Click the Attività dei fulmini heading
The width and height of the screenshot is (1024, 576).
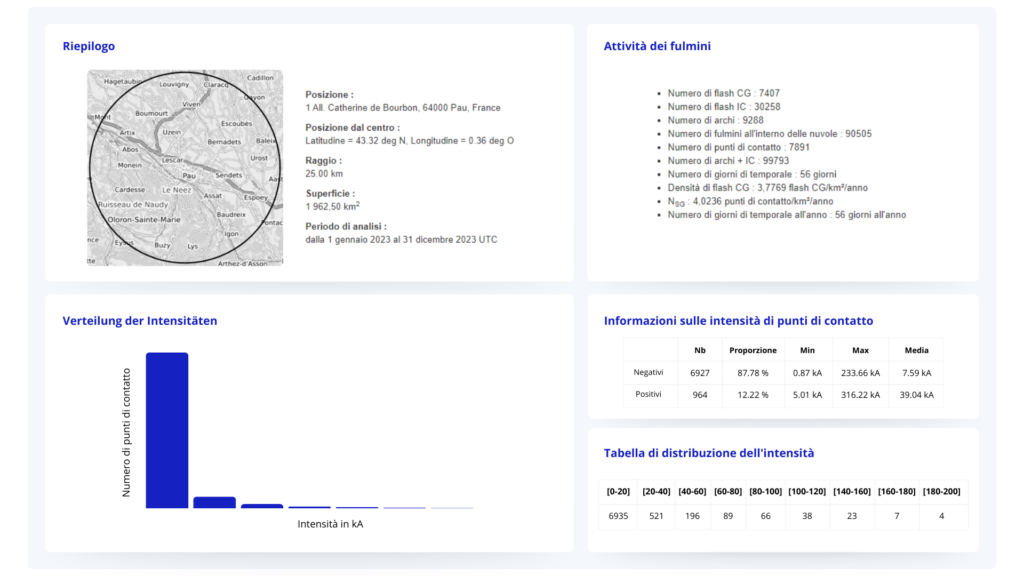coord(657,46)
